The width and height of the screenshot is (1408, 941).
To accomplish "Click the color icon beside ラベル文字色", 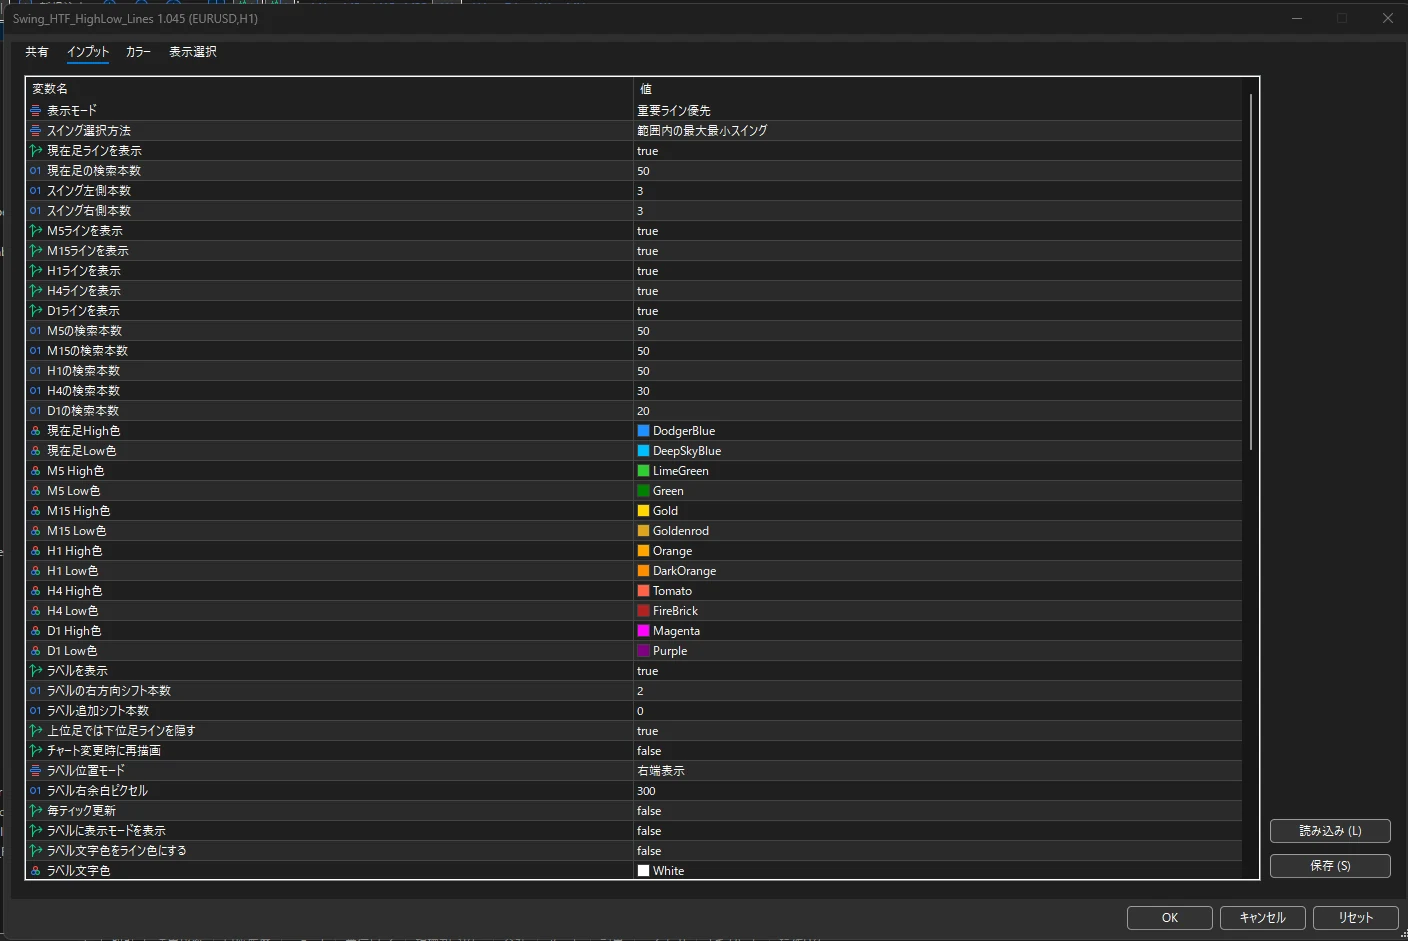I will tap(36, 871).
